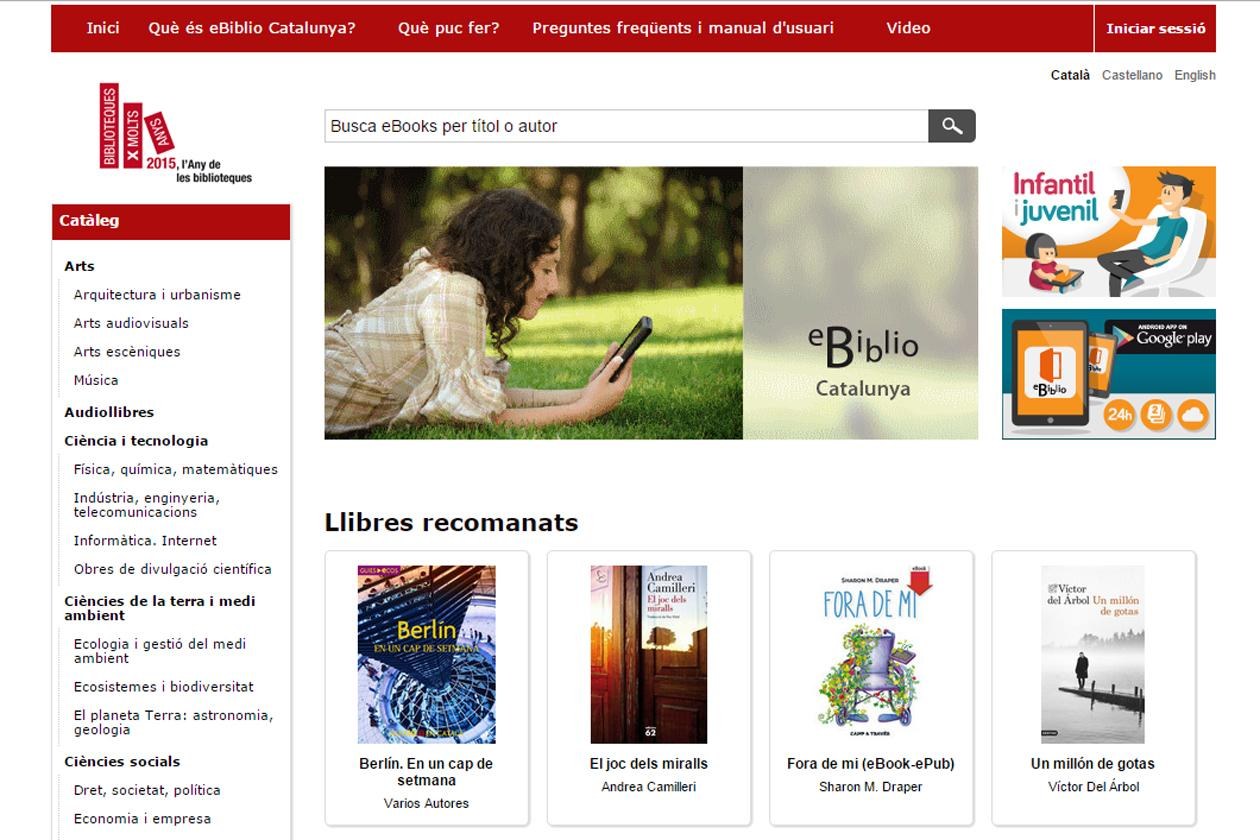Click the Biblioteques 2015 logo
The image size is (1260, 840).
(x=174, y=134)
